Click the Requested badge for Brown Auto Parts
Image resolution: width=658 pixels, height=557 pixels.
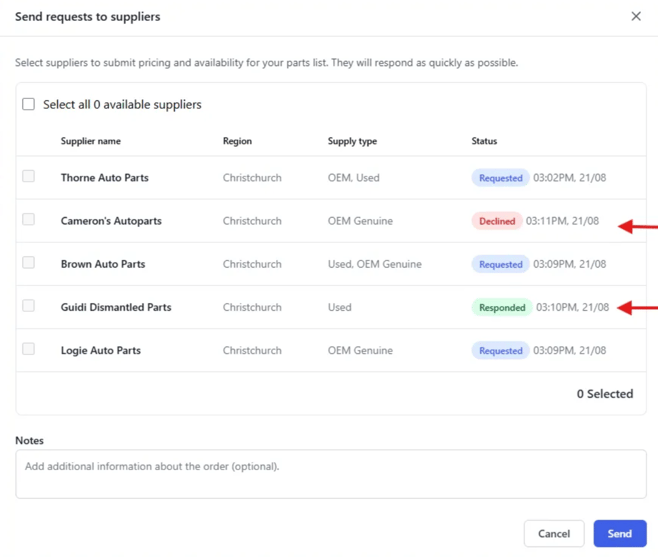(501, 264)
